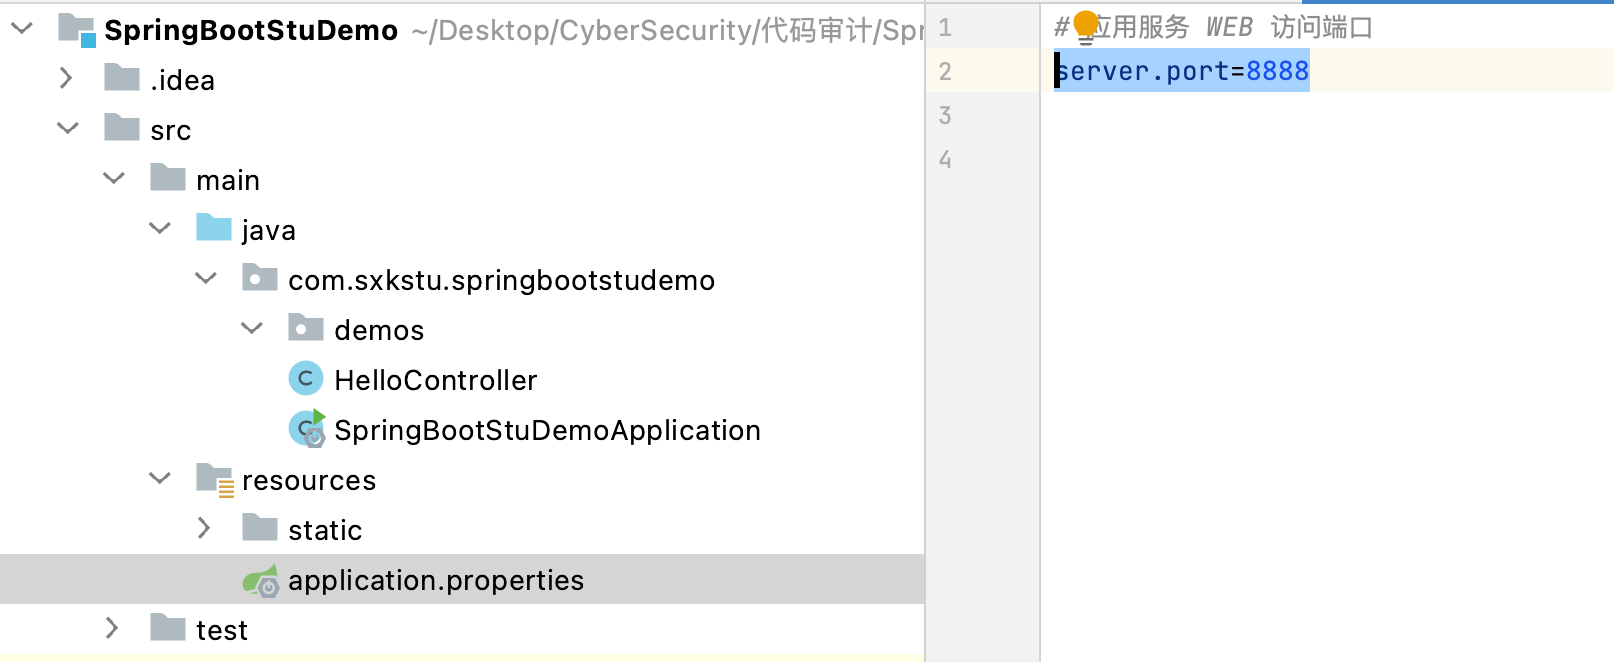Collapse the main folder chevron

click(x=114, y=179)
